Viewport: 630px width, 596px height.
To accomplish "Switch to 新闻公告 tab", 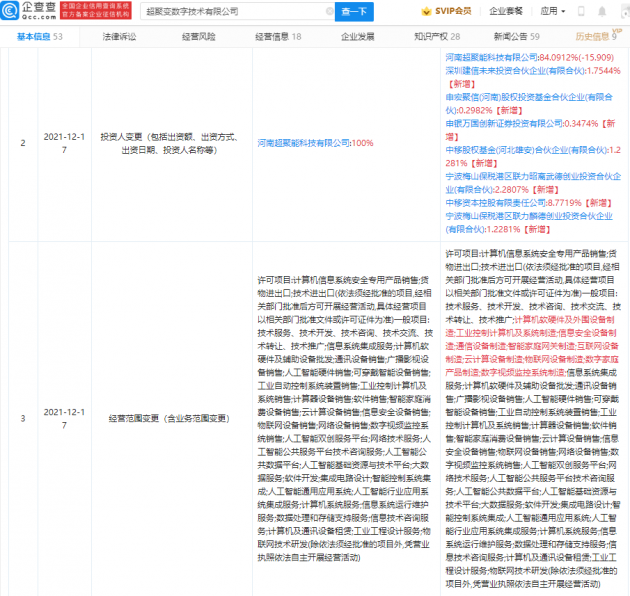I will click(x=517, y=37).
